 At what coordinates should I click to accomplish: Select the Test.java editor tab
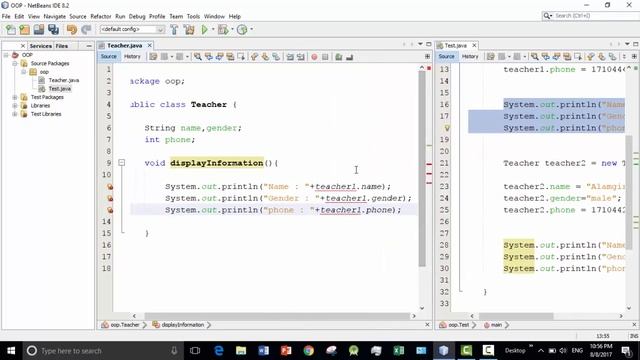point(456,45)
